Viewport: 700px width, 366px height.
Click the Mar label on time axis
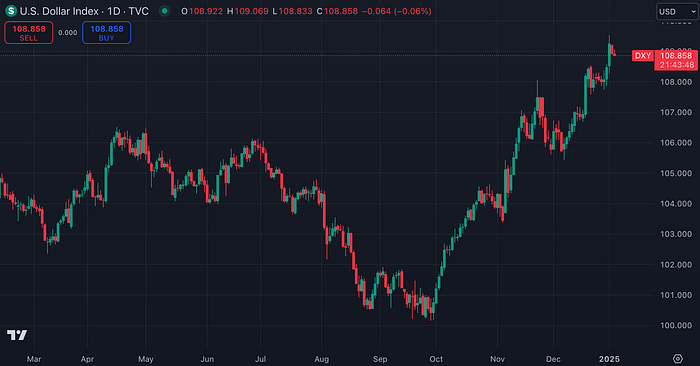(x=34, y=359)
